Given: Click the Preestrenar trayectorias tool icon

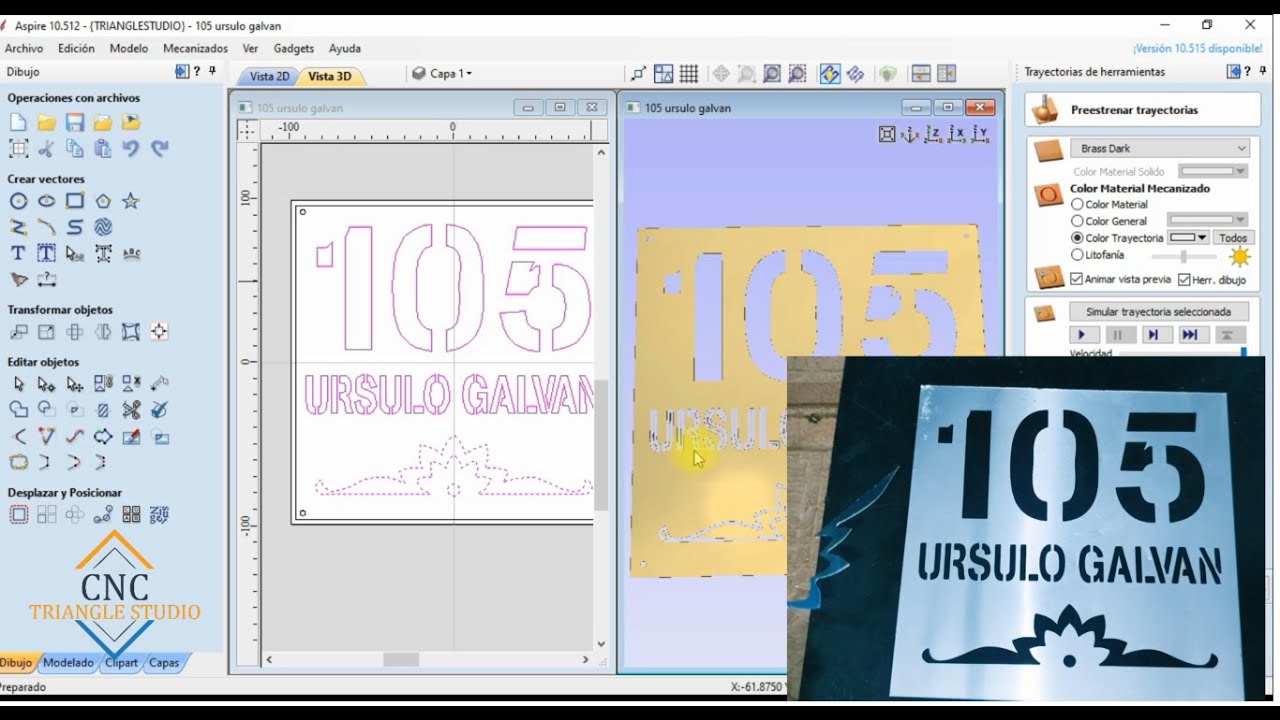Looking at the screenshot, I should coord(1045,109).
